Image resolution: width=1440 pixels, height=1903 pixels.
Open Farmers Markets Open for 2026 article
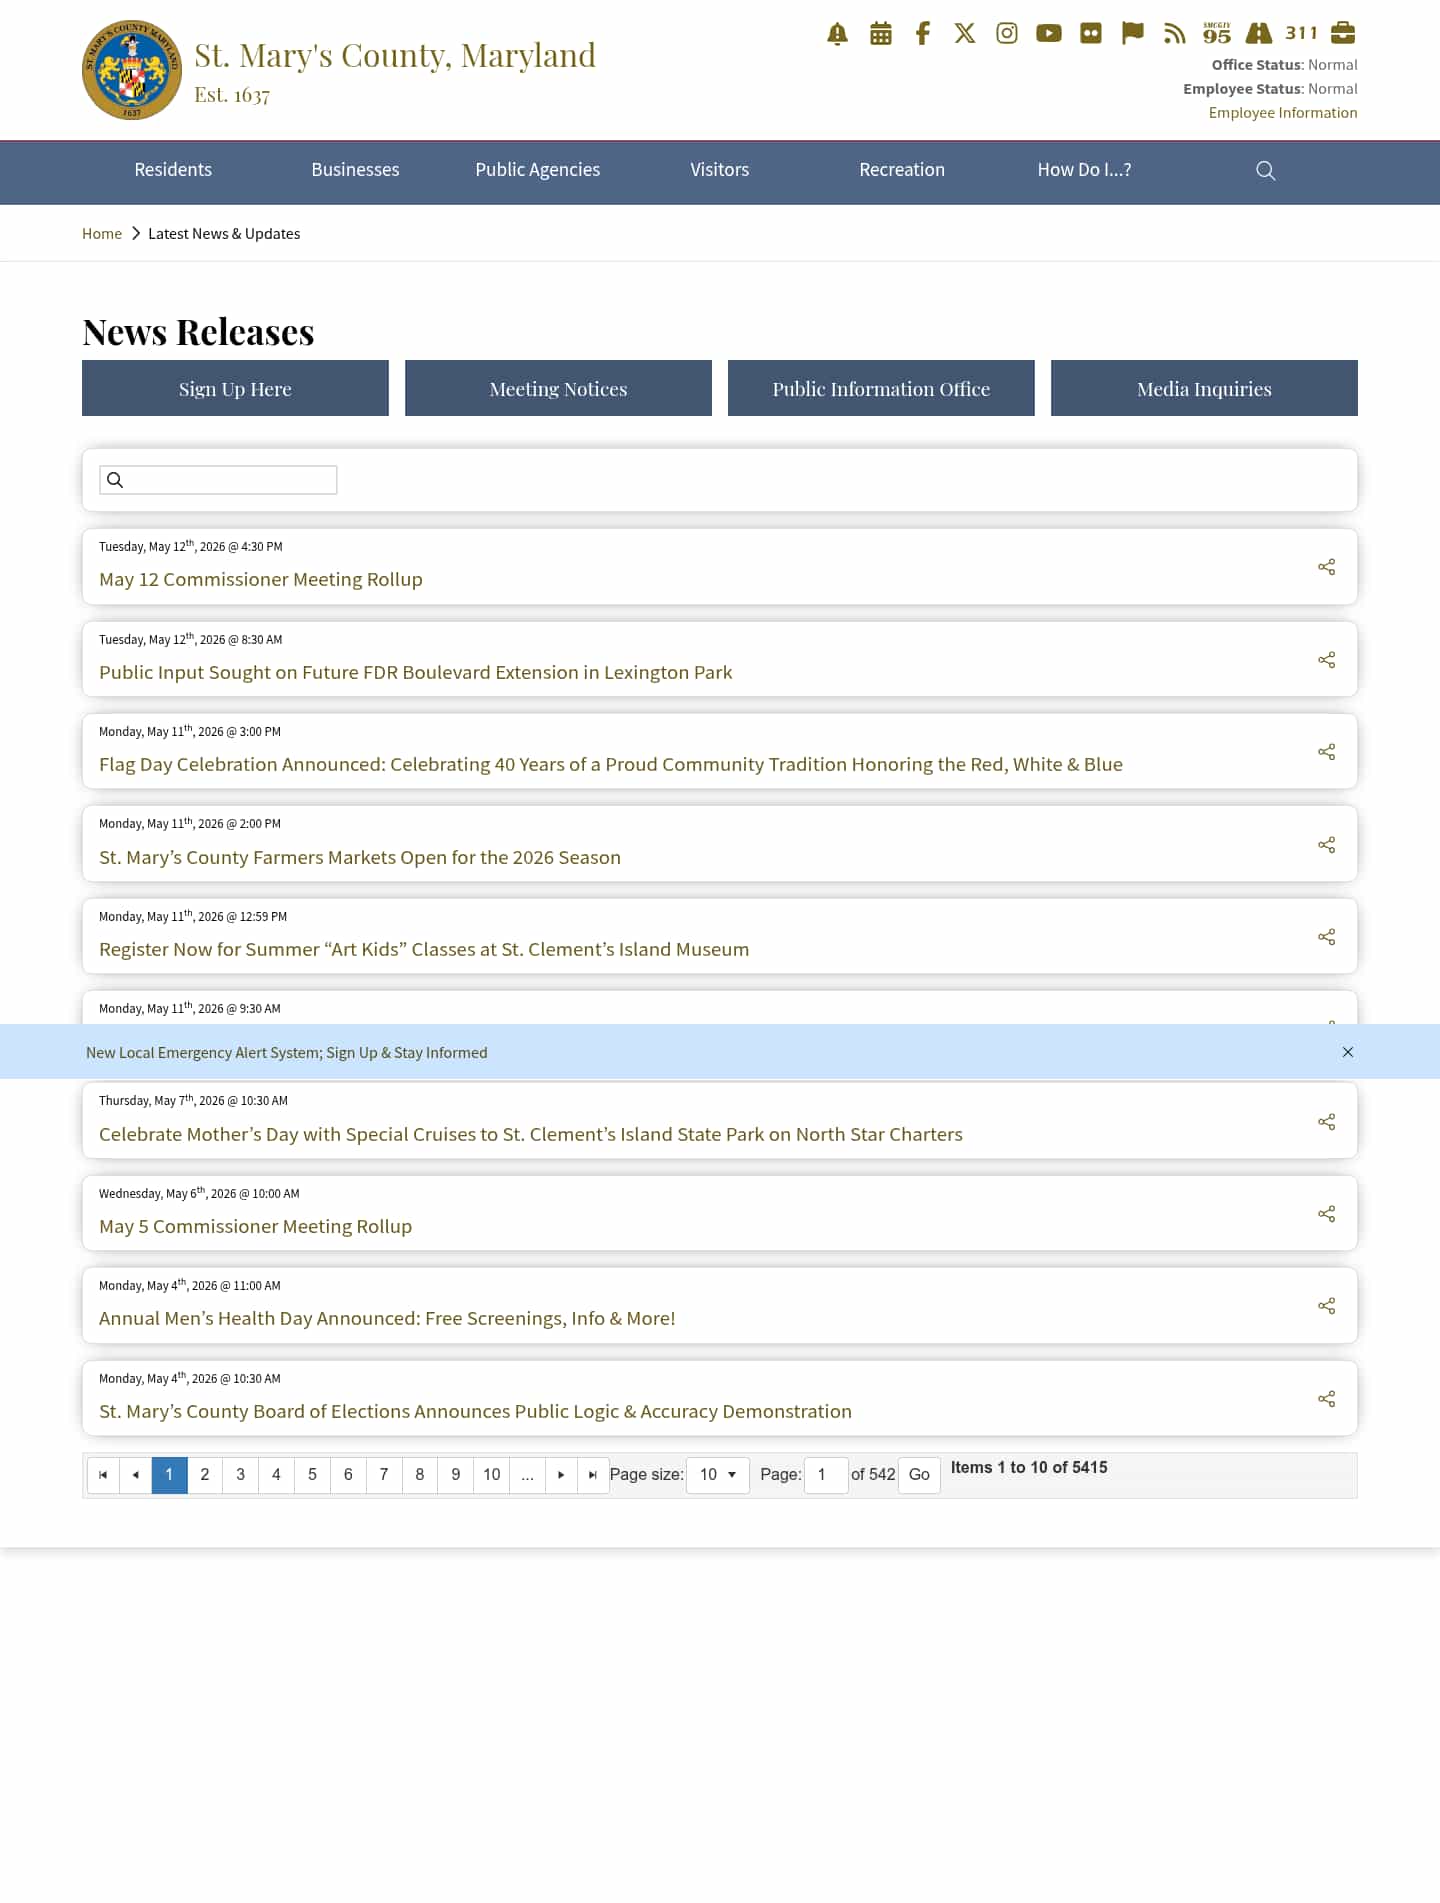[x=360, y=858]
